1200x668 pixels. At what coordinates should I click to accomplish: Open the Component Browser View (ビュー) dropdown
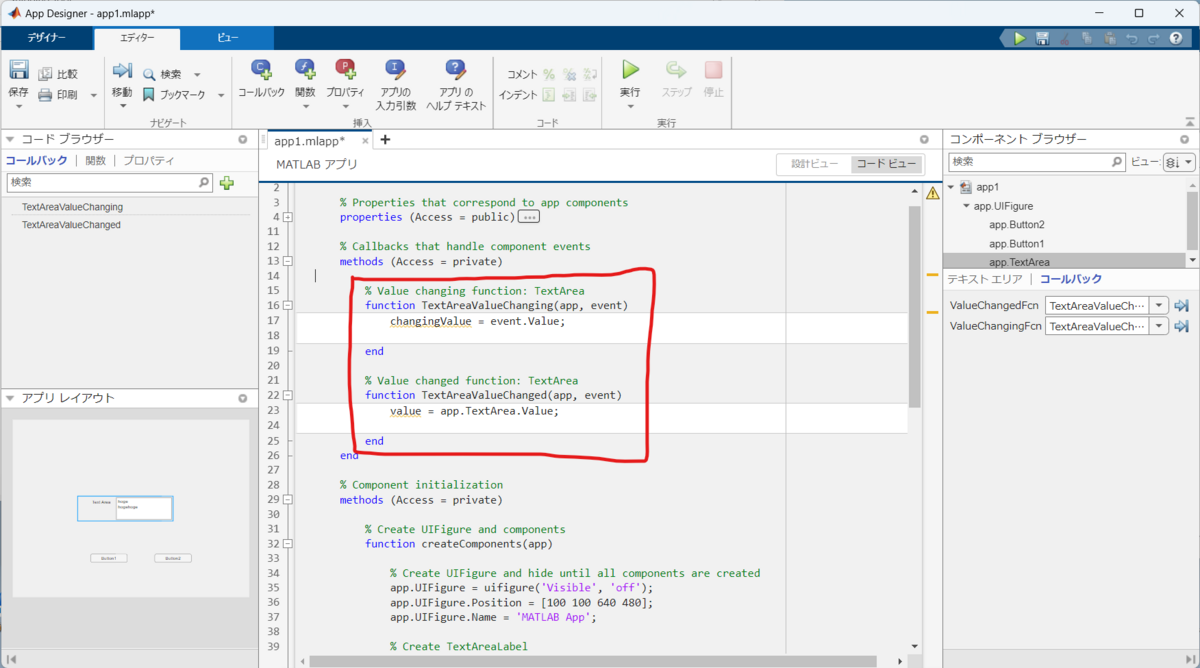[1179, 162]
